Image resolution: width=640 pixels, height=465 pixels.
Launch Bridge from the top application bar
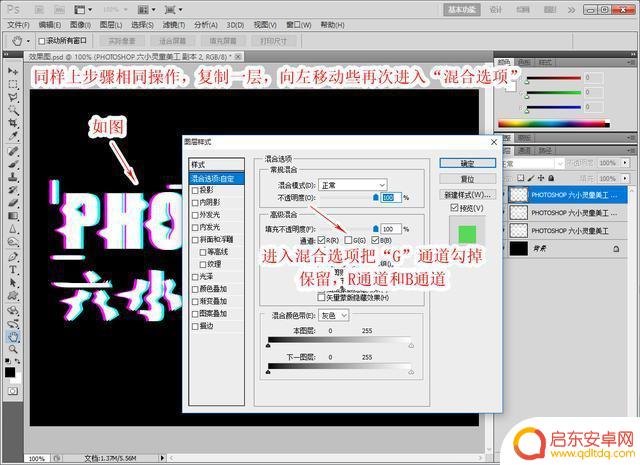point(40,9)
